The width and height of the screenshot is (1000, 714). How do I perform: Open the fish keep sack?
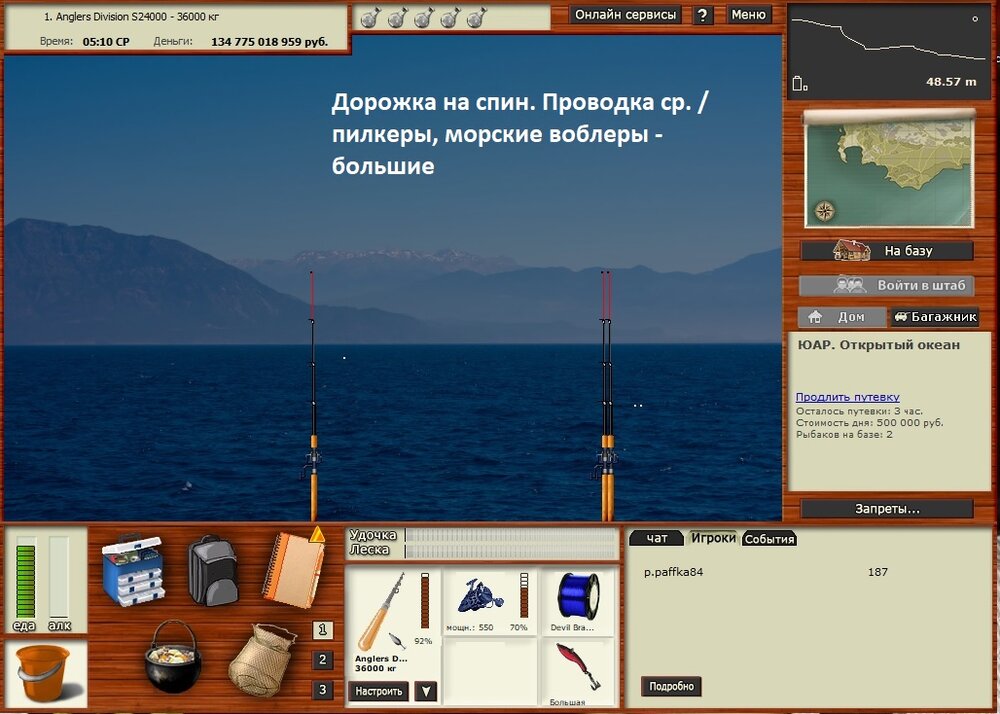click(262, 659)
